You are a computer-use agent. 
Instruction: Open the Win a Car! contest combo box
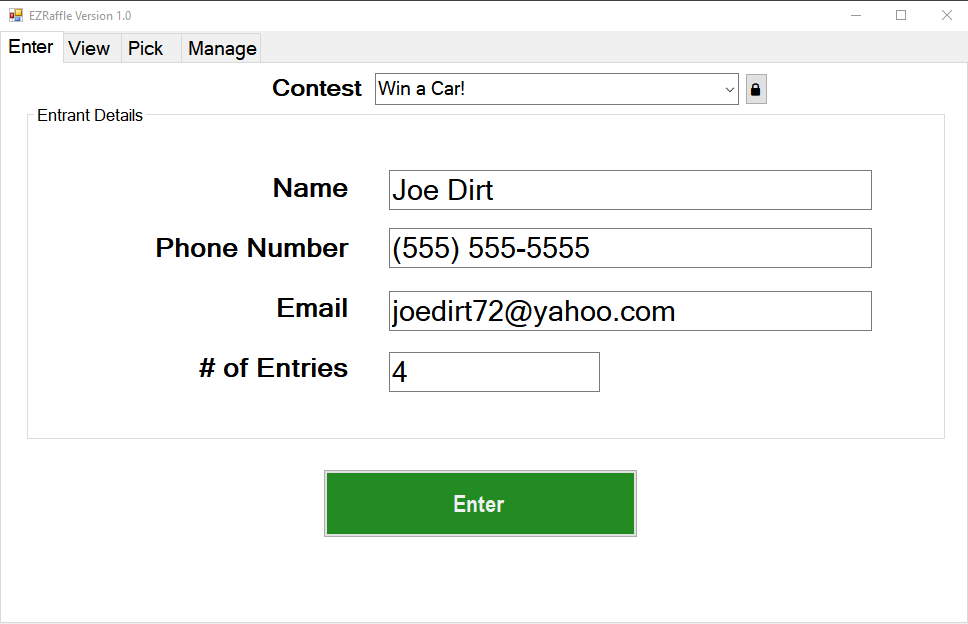(x=556, y=89)
